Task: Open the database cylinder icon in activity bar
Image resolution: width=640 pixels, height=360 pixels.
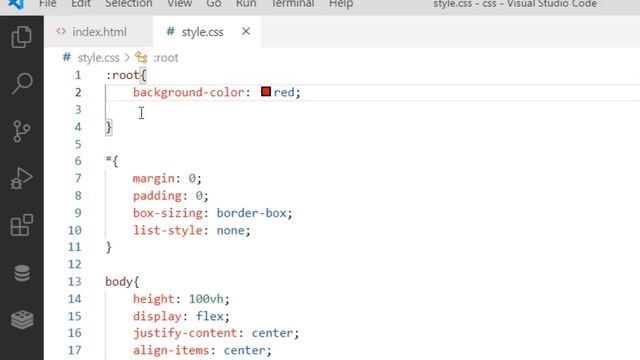Action: click(x=22, y=273)
